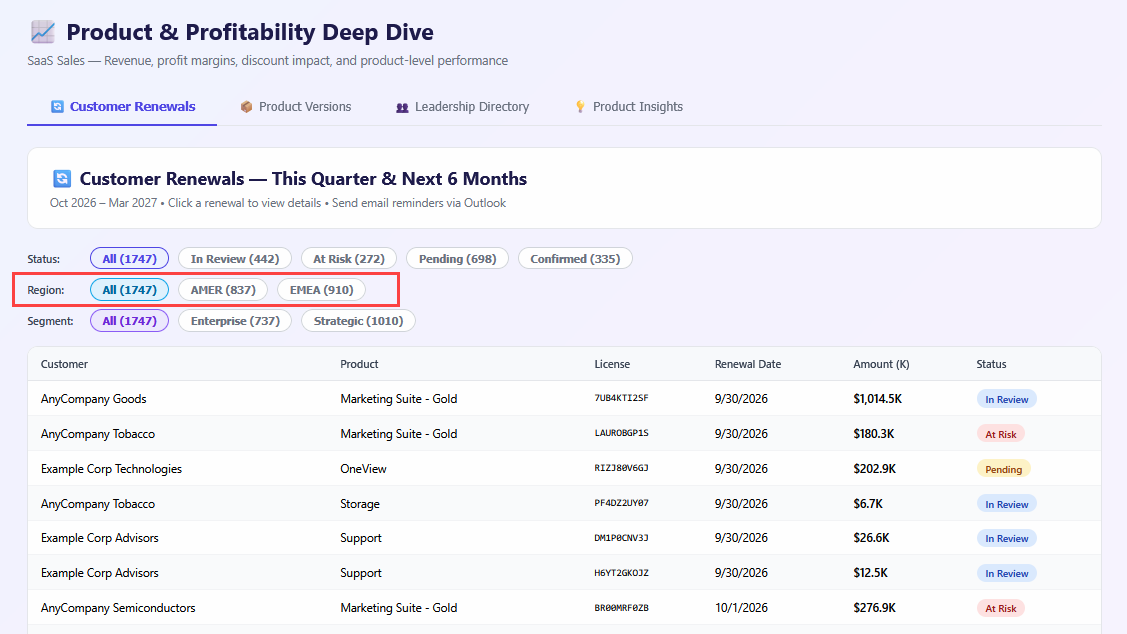Click the $180.3K amount
The image size is (1127, 634).
(x=873, y=433)
